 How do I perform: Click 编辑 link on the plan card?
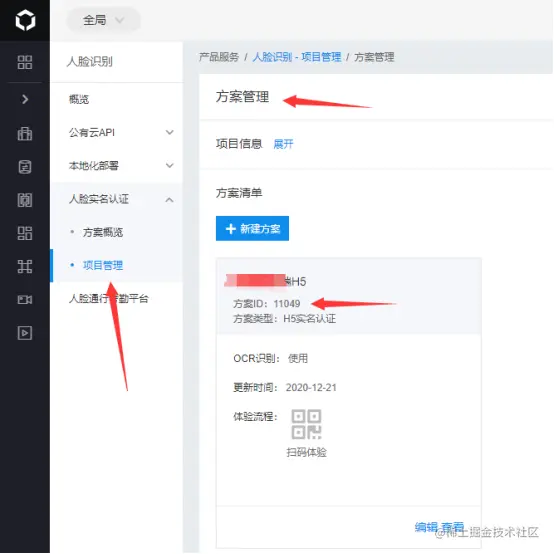tap(426, 527)
